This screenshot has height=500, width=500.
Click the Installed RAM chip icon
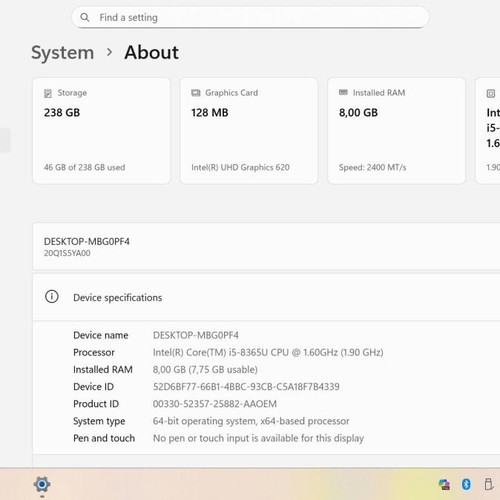pos(343,92)
